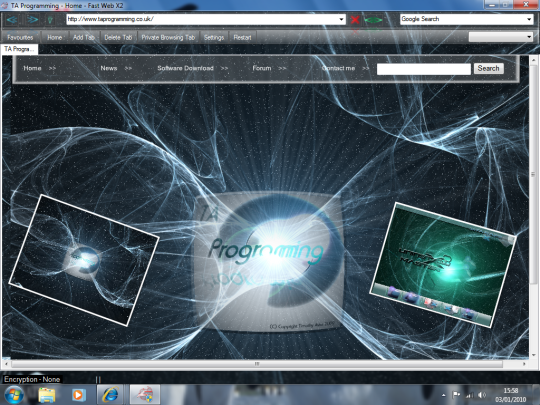Open Internet Explorer taskbar icon

pyautogui.click(x=110, y=395)
